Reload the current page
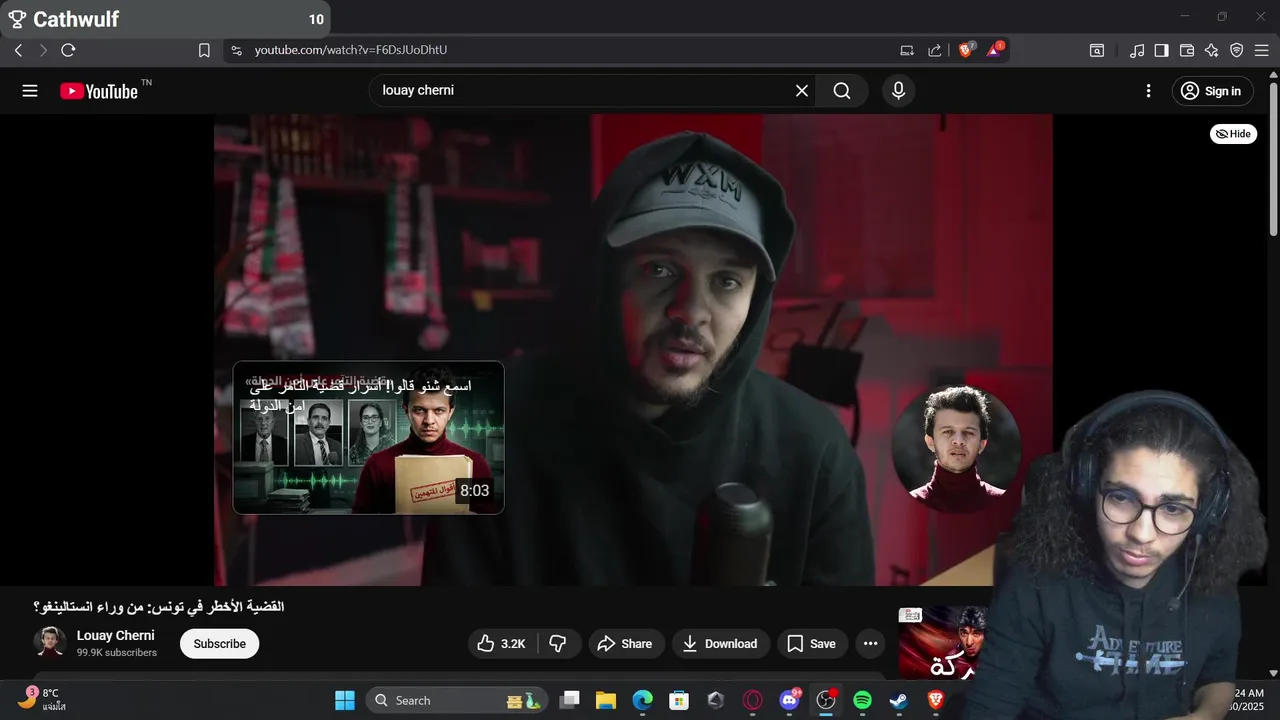The width and height of the screenshot is (1280, 720). point(68,50)
